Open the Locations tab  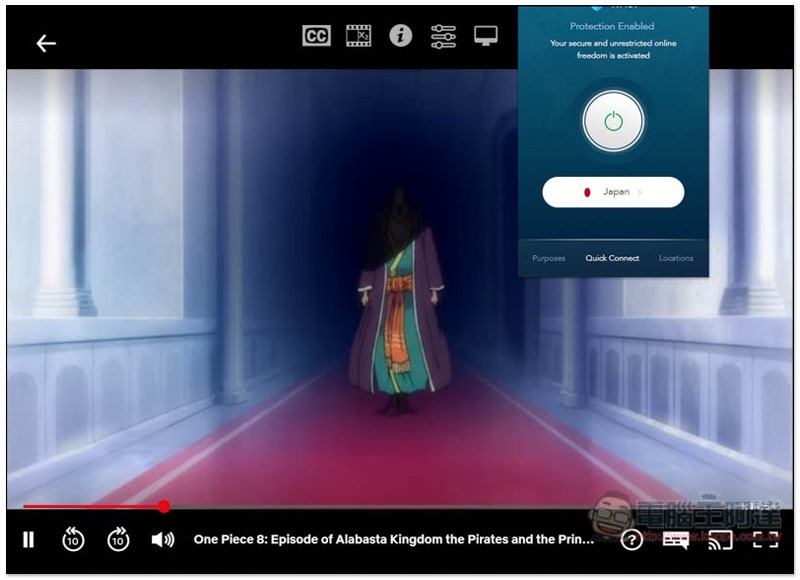676,258
